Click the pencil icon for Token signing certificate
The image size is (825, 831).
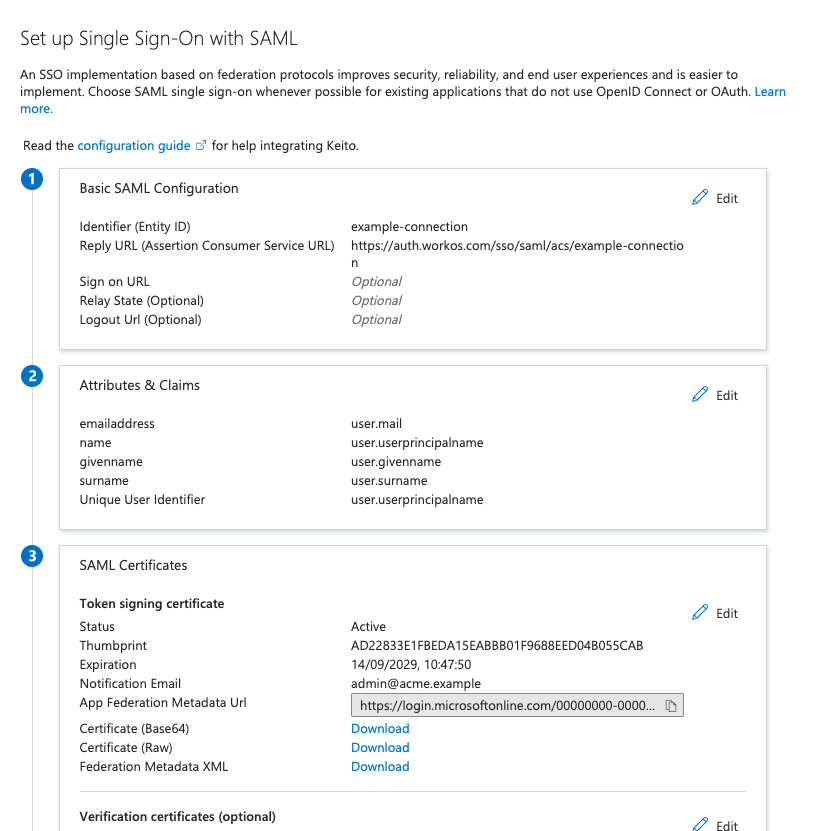pyautogui.click(x=700, y=612)
